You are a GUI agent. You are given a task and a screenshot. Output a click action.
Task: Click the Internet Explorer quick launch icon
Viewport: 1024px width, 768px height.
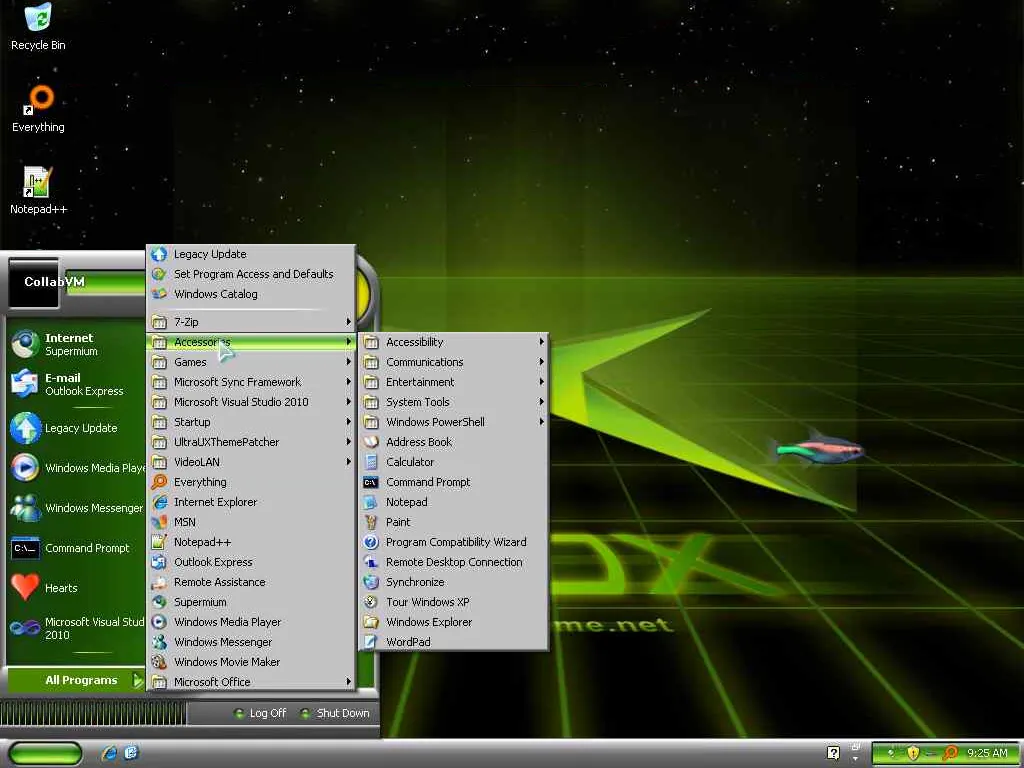109,753
